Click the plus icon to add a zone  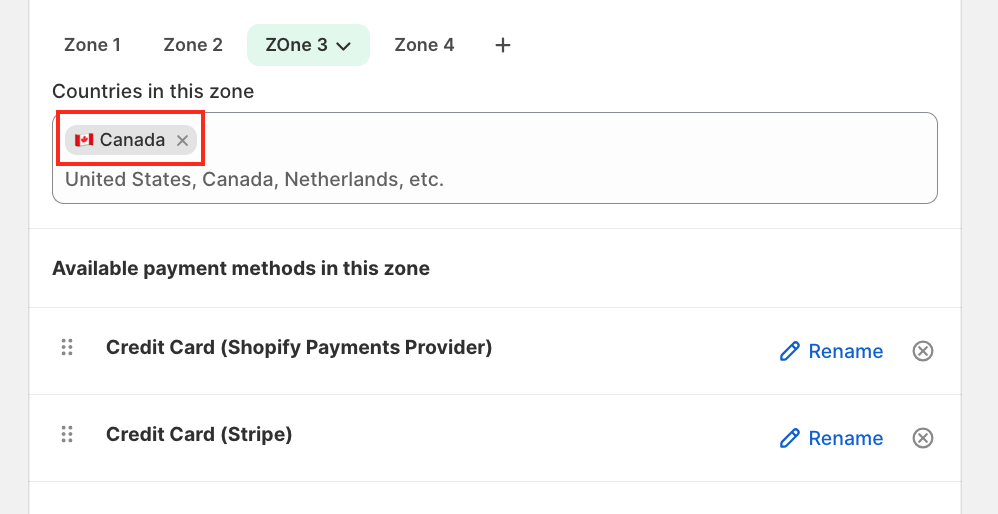click(503, 45)
